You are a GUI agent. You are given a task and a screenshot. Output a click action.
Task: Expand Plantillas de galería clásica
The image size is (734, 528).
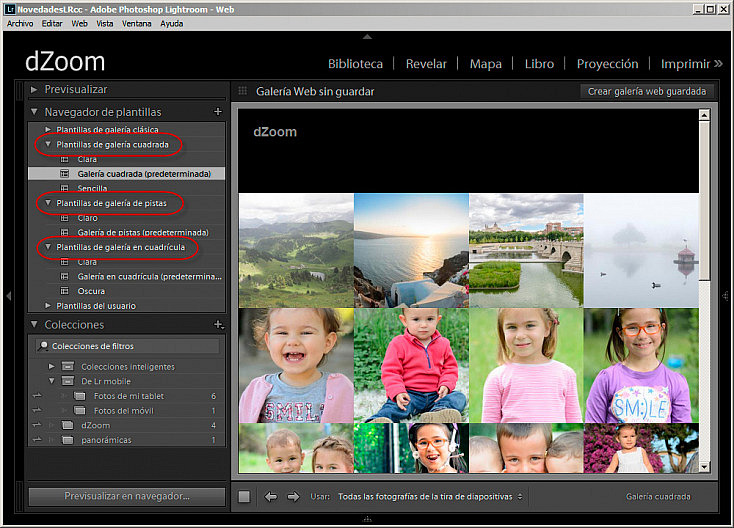[48, 129]
